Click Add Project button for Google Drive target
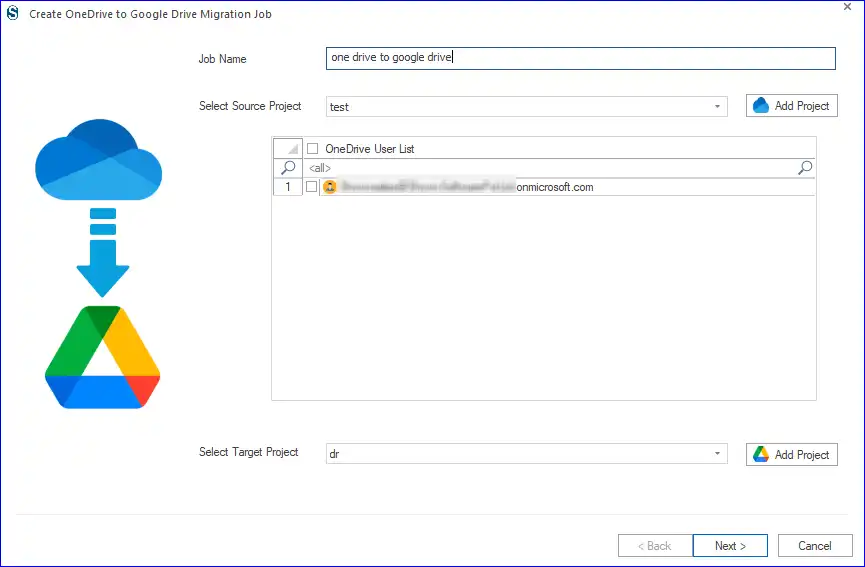The image size is (865, 567). click(x=792, y=454)
